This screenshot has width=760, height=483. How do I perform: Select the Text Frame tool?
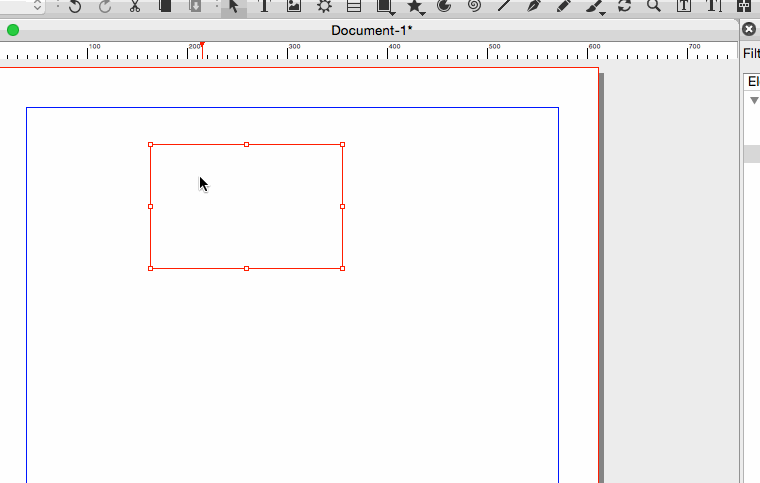pos(264,6)
